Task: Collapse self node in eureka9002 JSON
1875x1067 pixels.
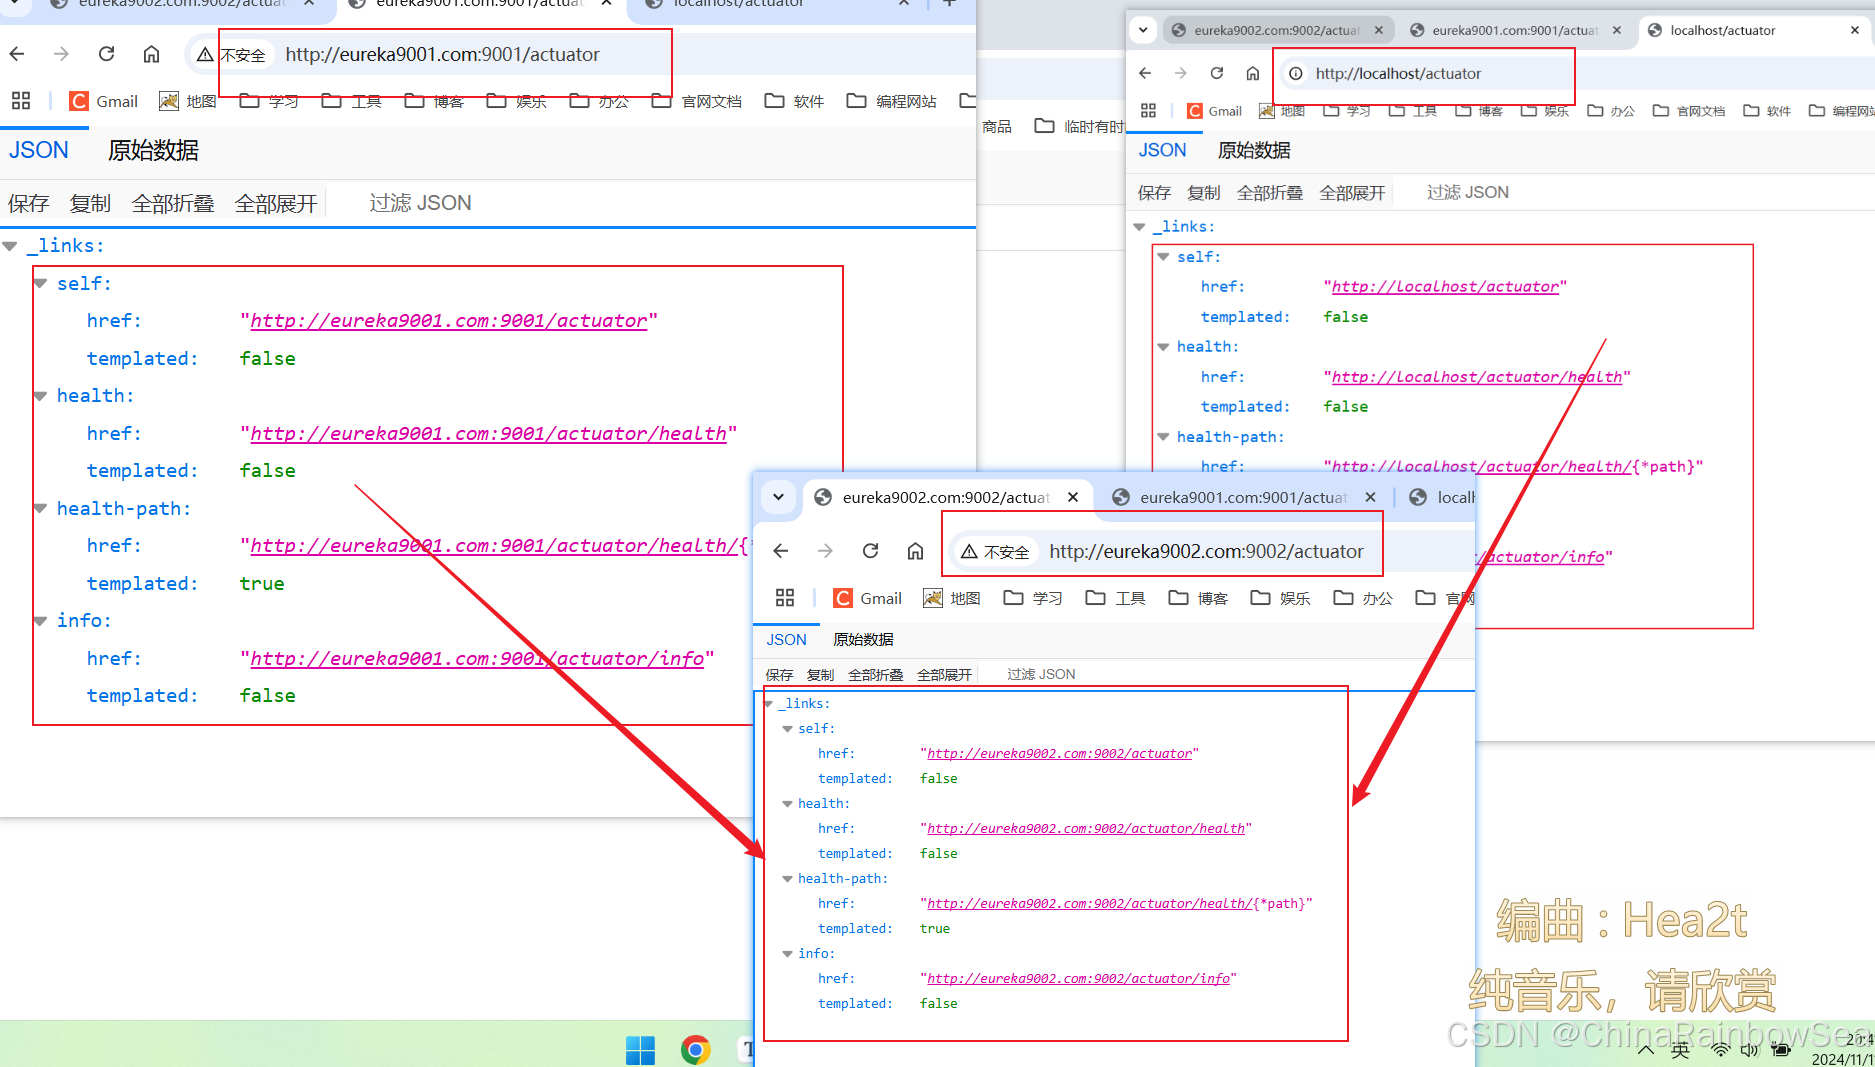Action: tap(788, 729)
